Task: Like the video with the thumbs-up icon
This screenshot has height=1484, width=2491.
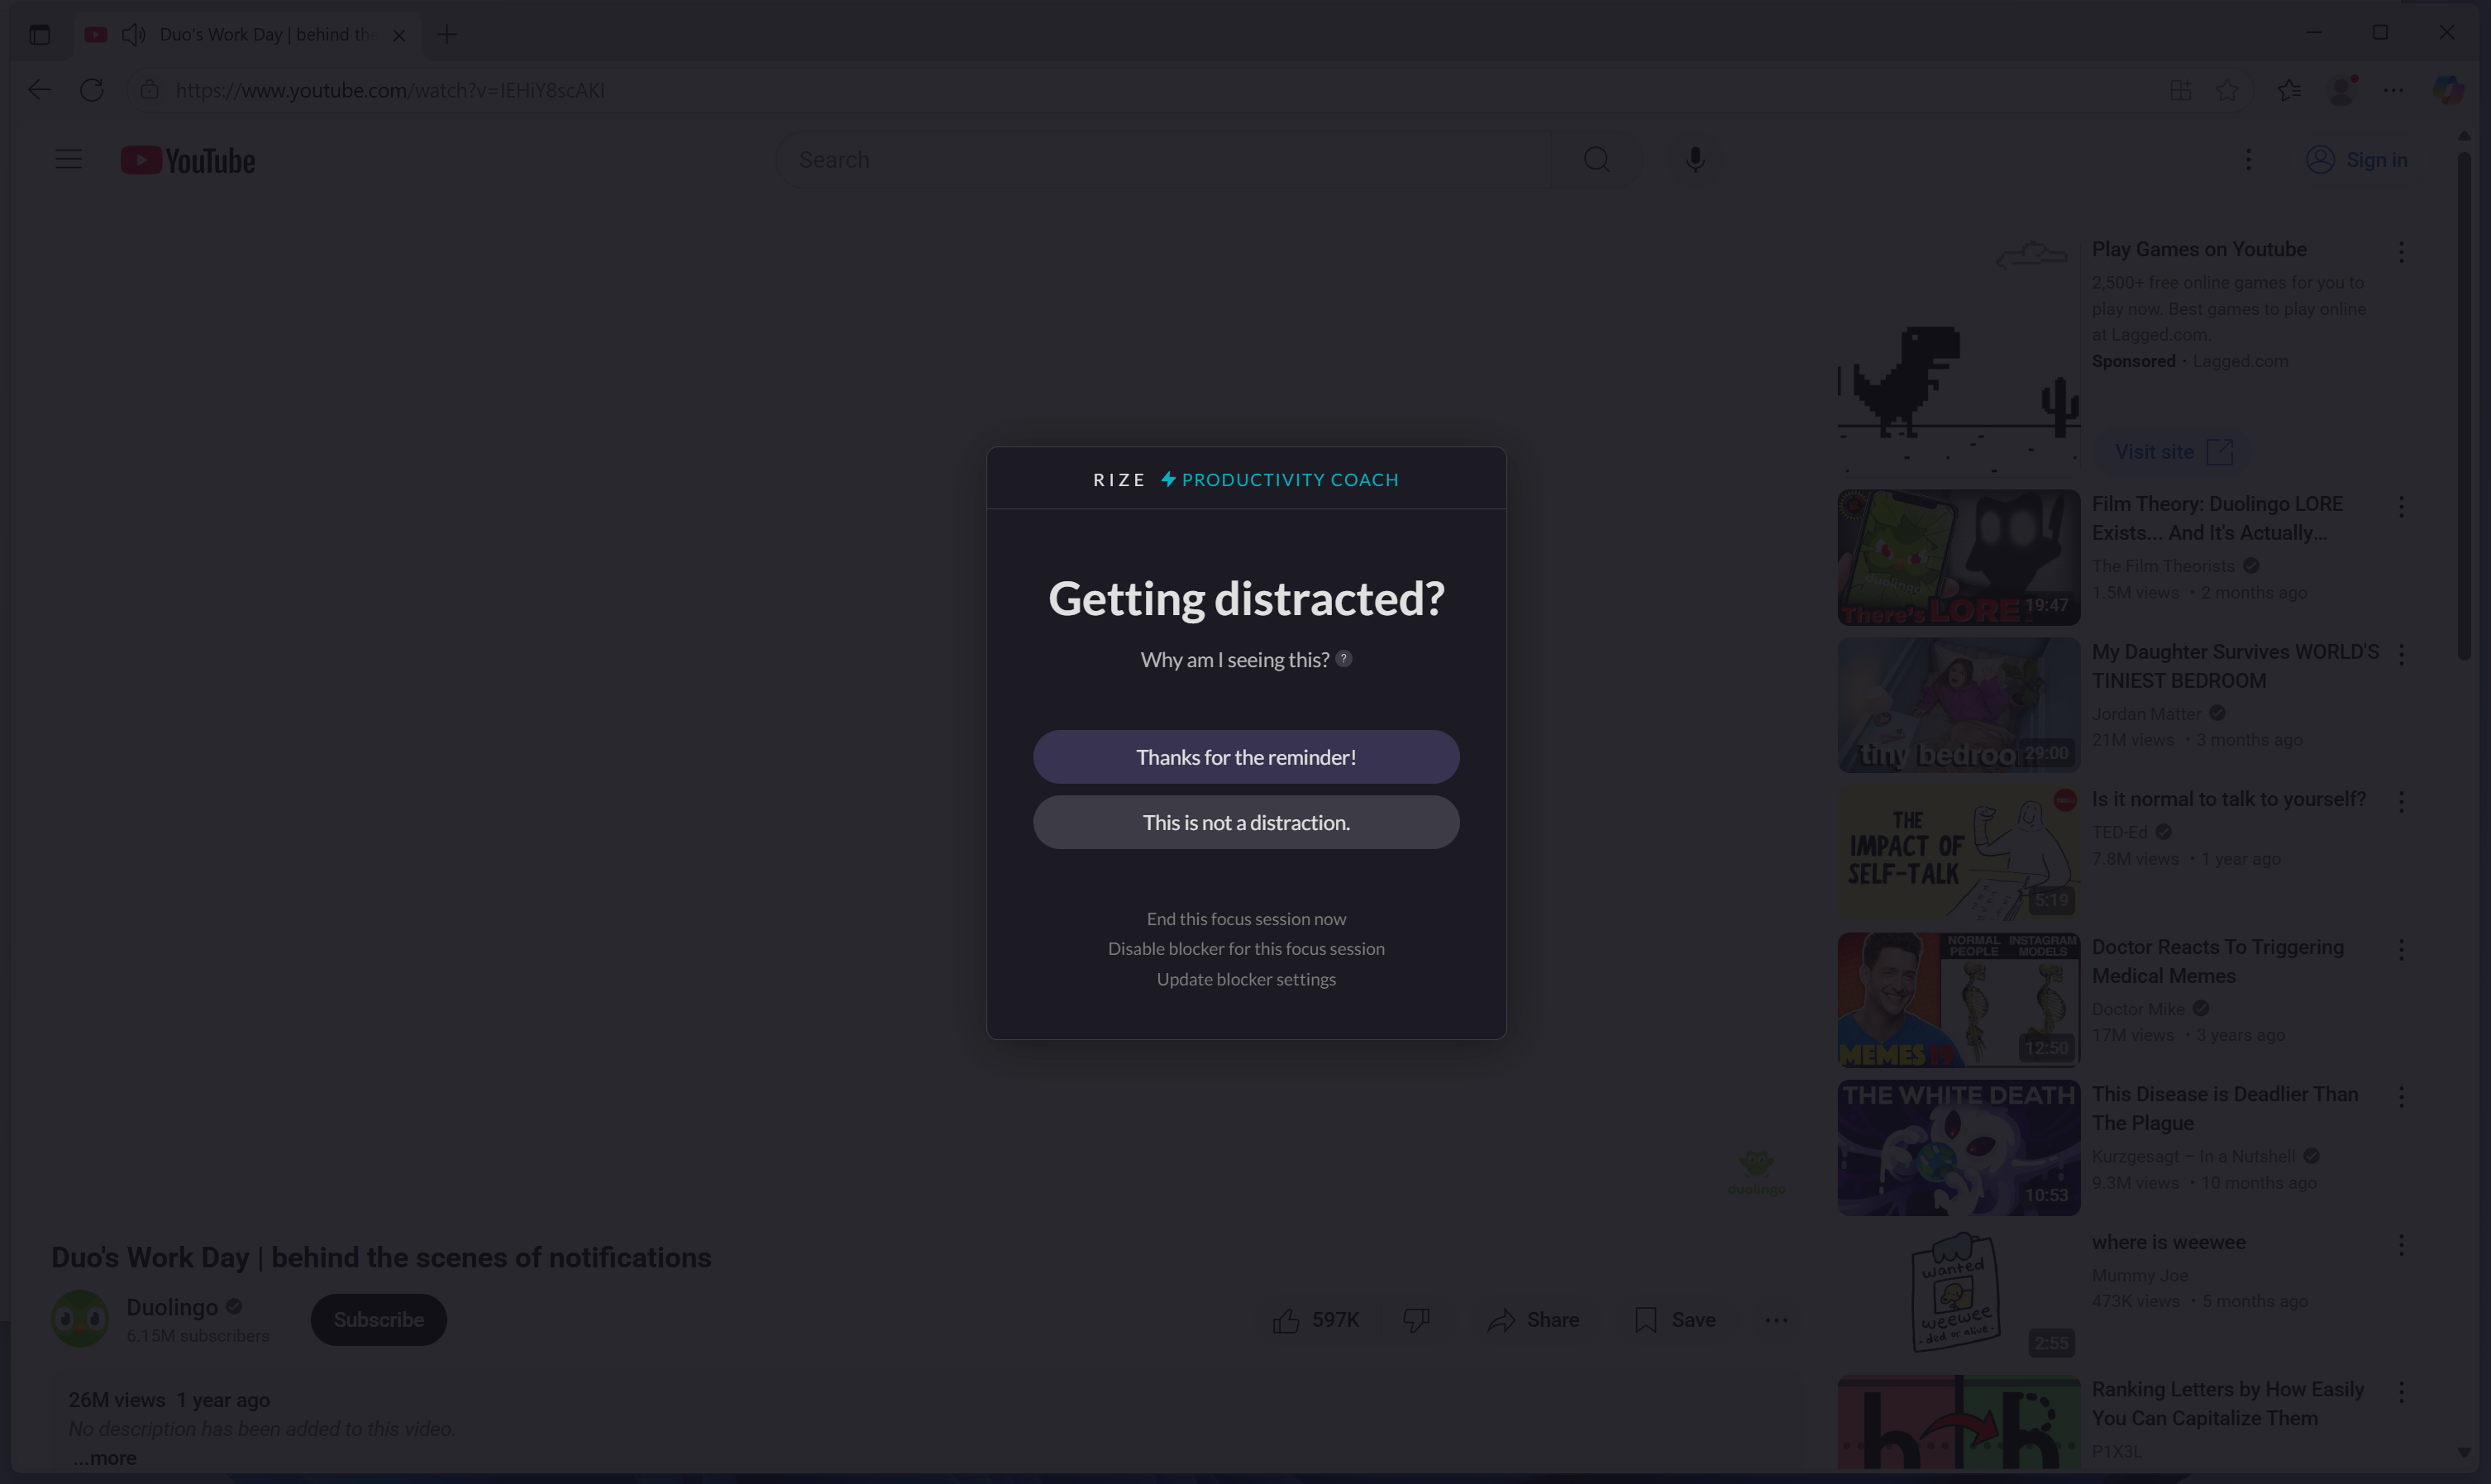Action: point(1287,1319)
